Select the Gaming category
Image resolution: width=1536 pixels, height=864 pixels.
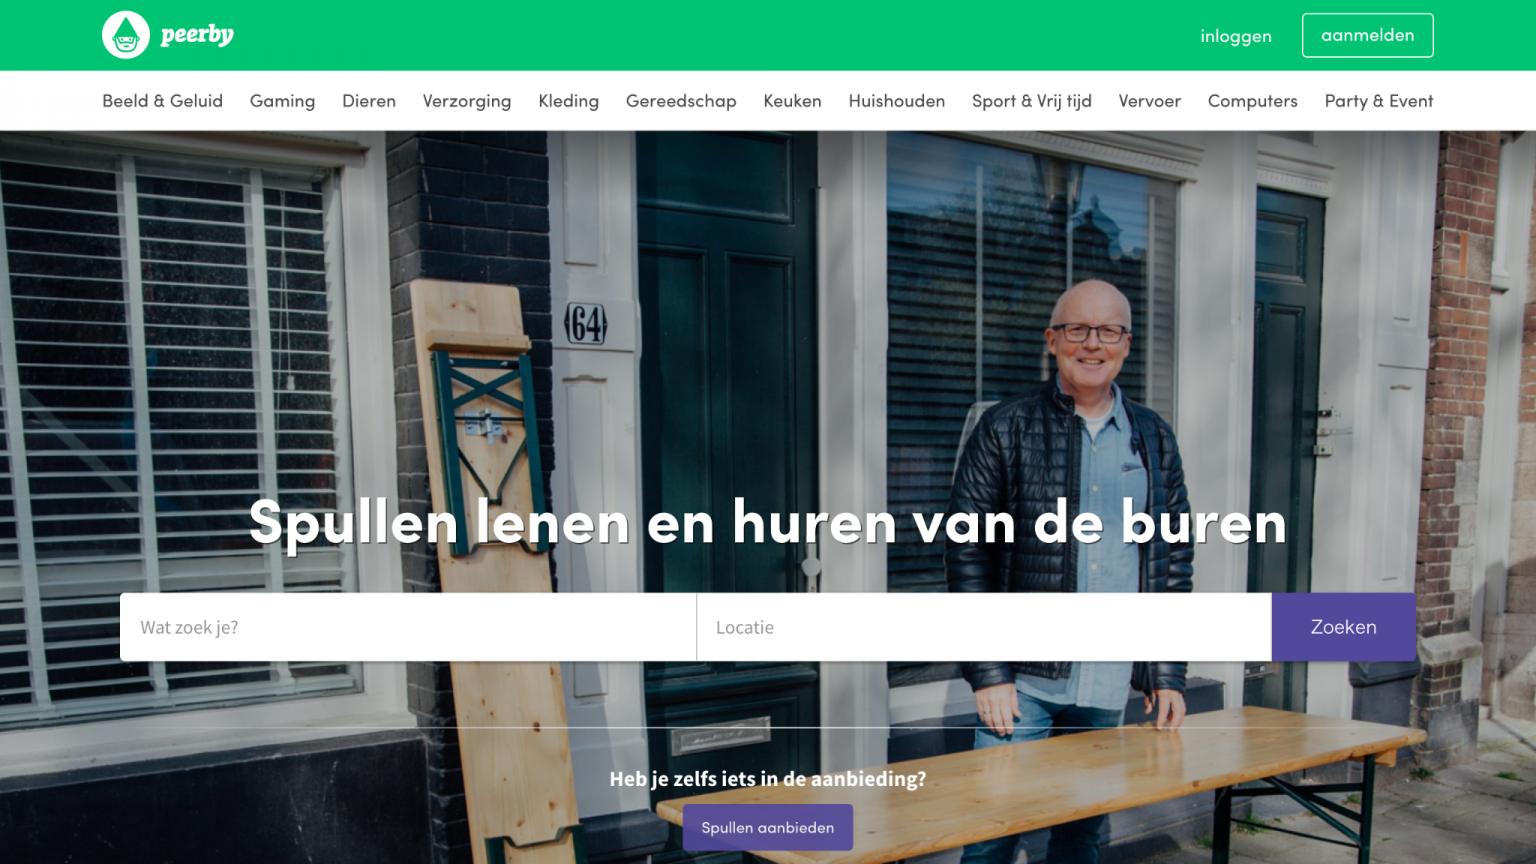(x=282, y=101)
